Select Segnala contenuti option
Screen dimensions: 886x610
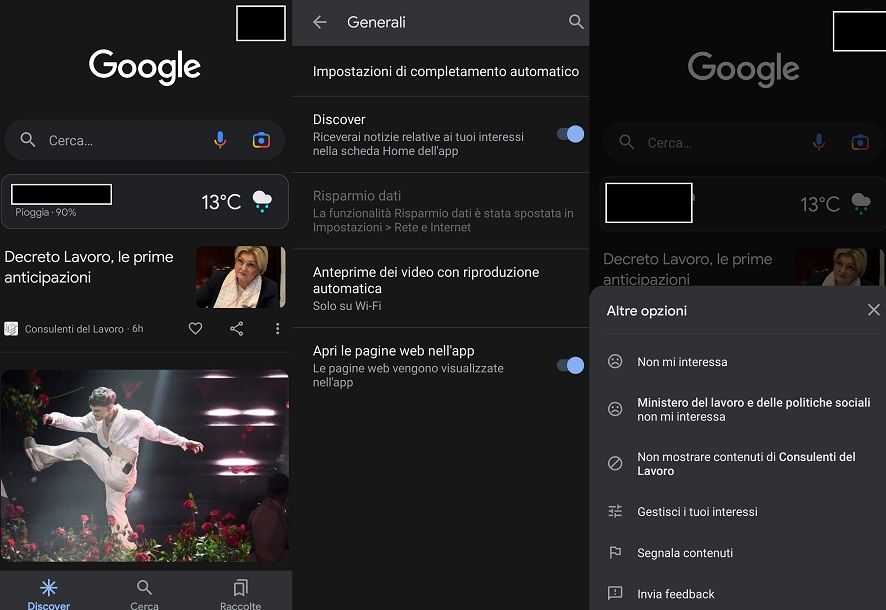[738, 552]
